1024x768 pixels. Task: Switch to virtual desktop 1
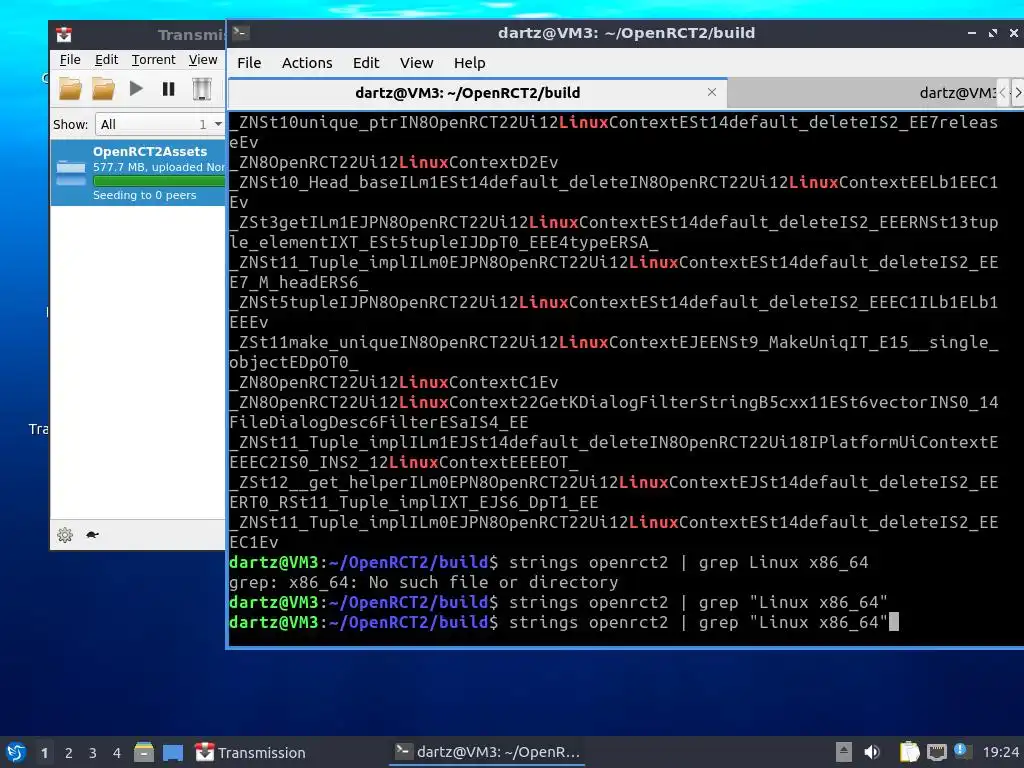(x=44, y=753)
